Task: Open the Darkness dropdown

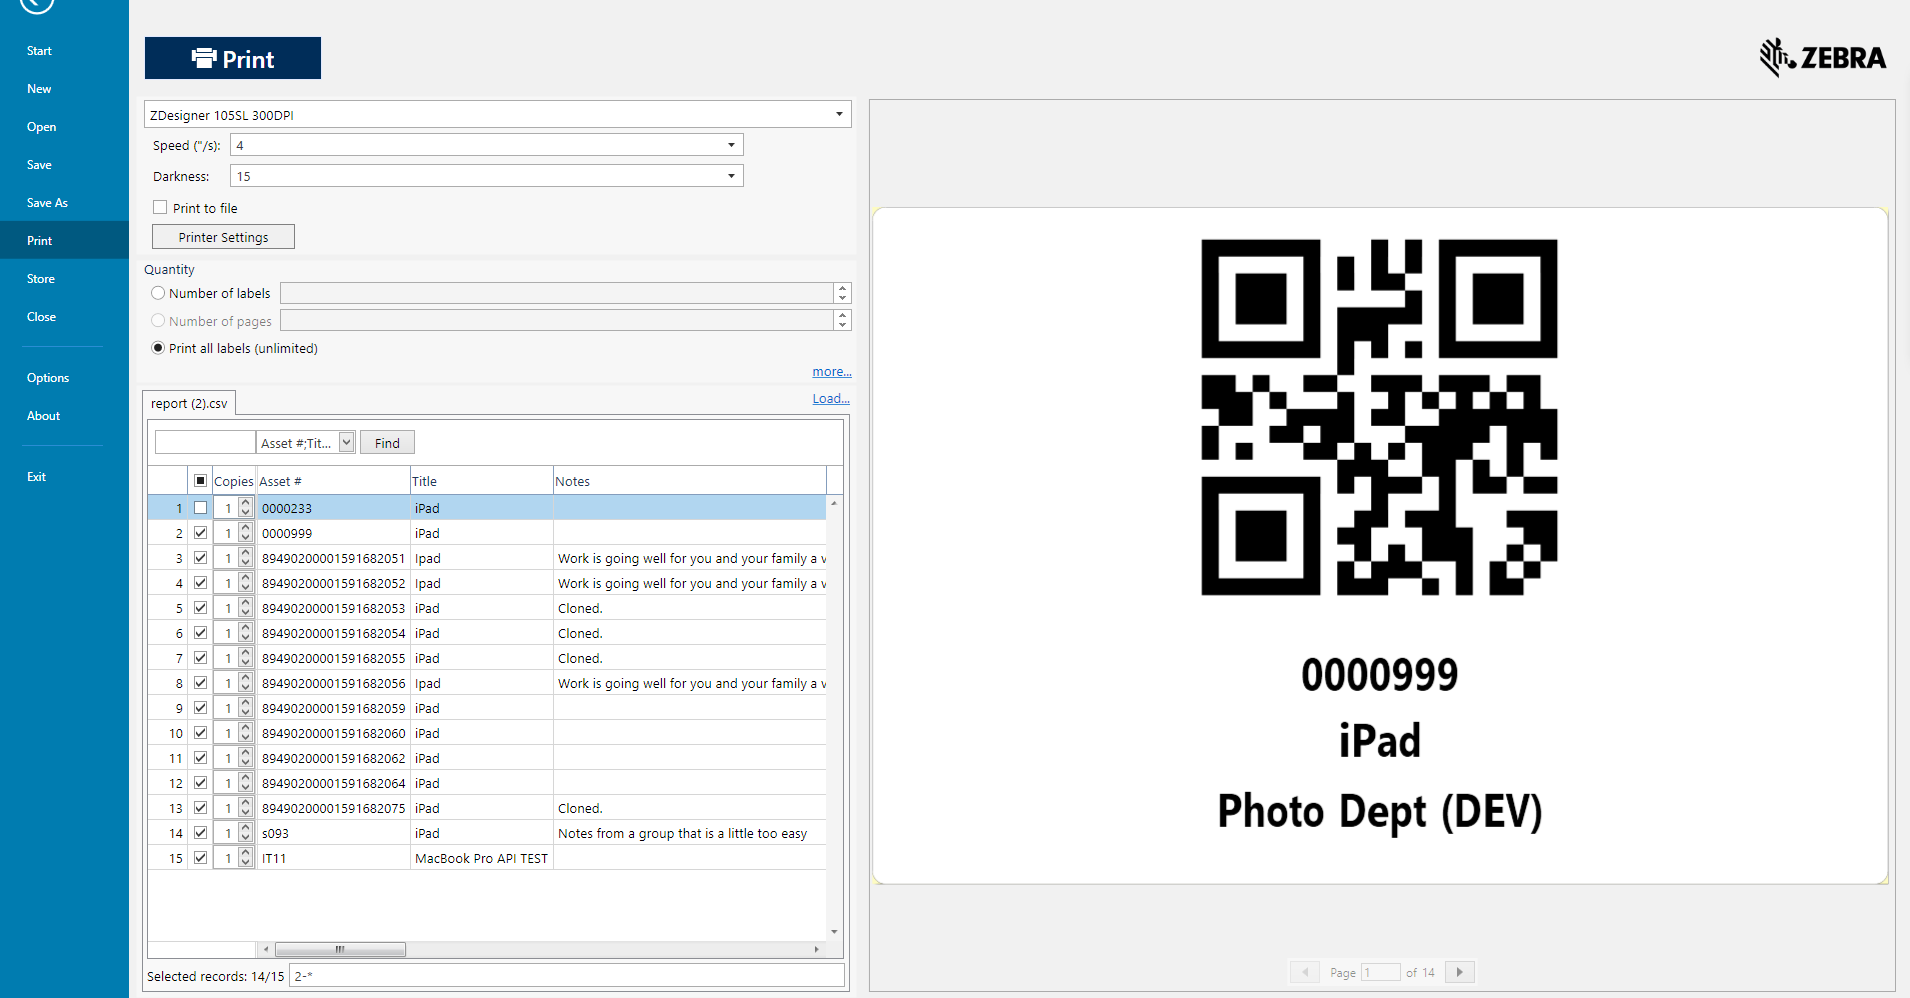Action: click(731, 177)
